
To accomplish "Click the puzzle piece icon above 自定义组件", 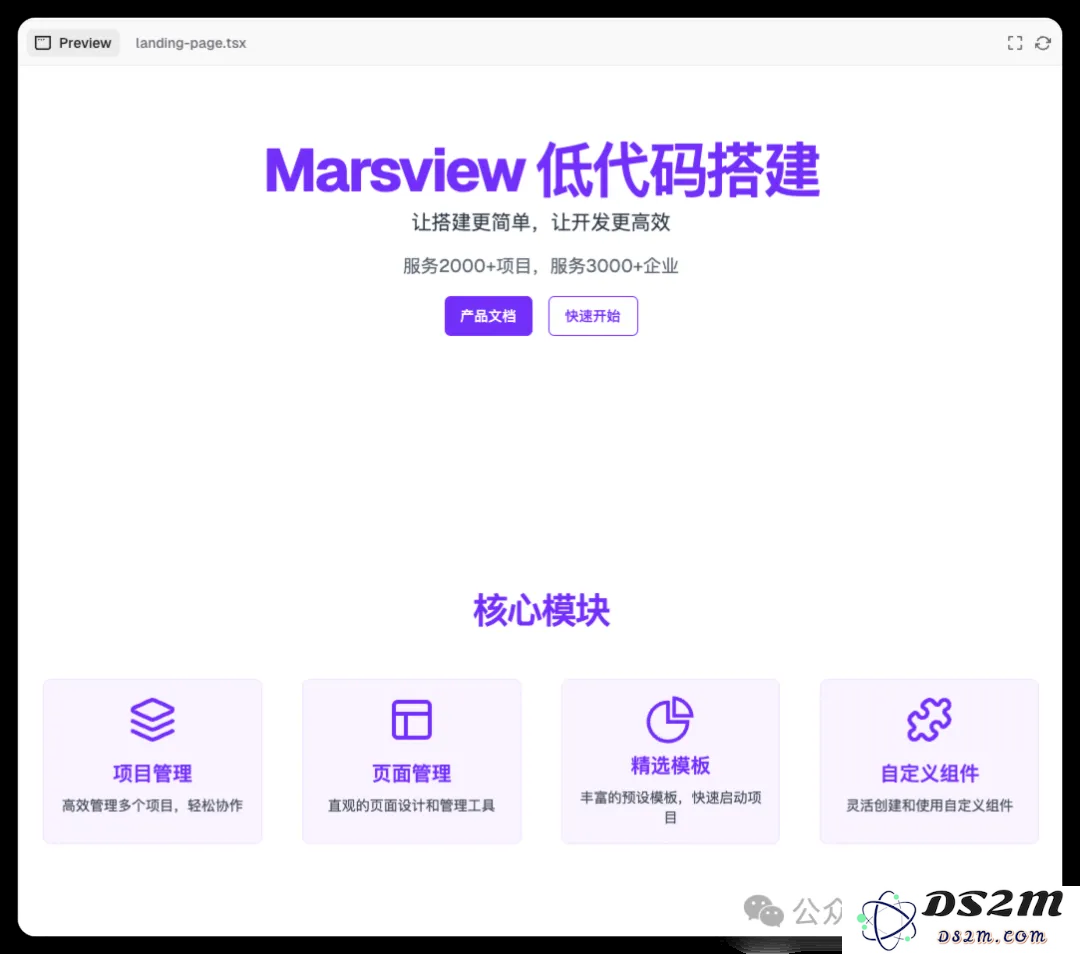I will [929, 720].
